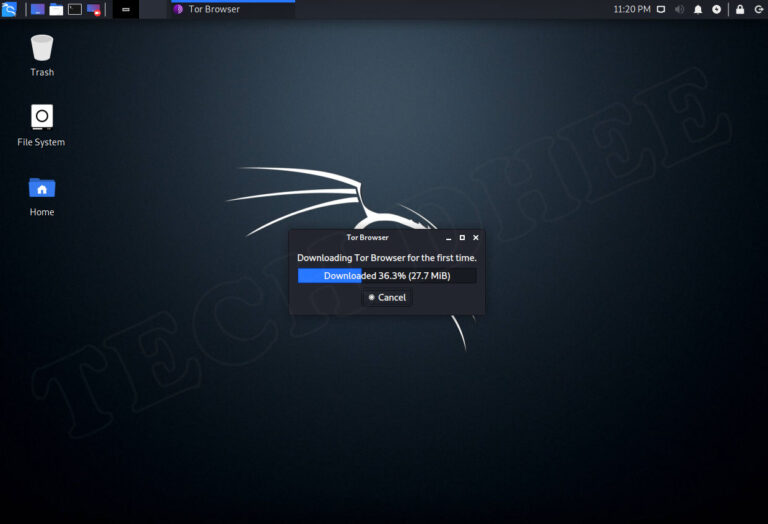The image size is (768, 524).
Task: Open the clock showing 11:20 PM
Action: tap(631, 9)
